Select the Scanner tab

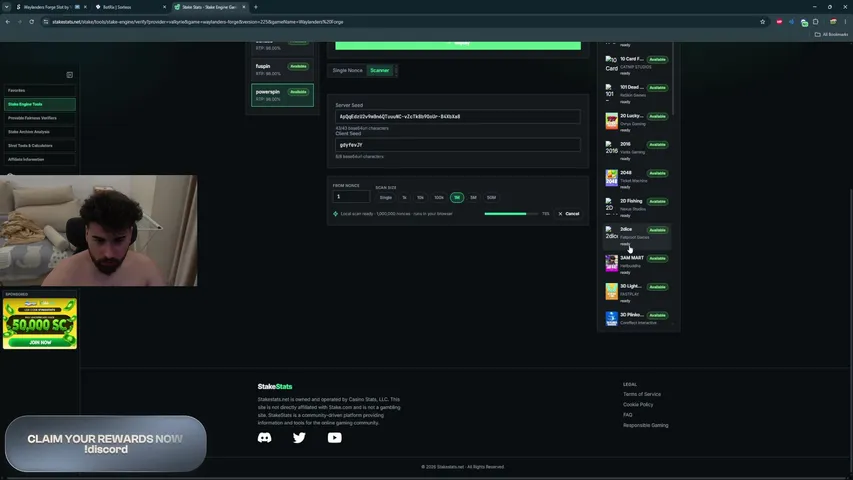[x=379, y=70]
